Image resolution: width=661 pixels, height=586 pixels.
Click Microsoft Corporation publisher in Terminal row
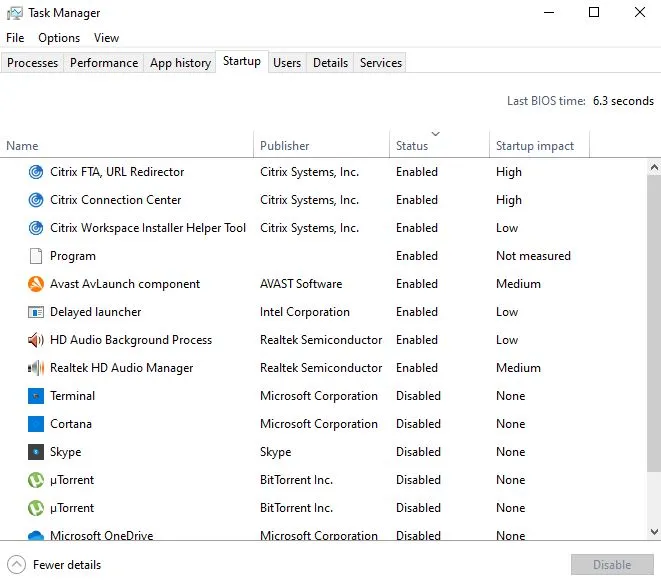pos(319,396)
